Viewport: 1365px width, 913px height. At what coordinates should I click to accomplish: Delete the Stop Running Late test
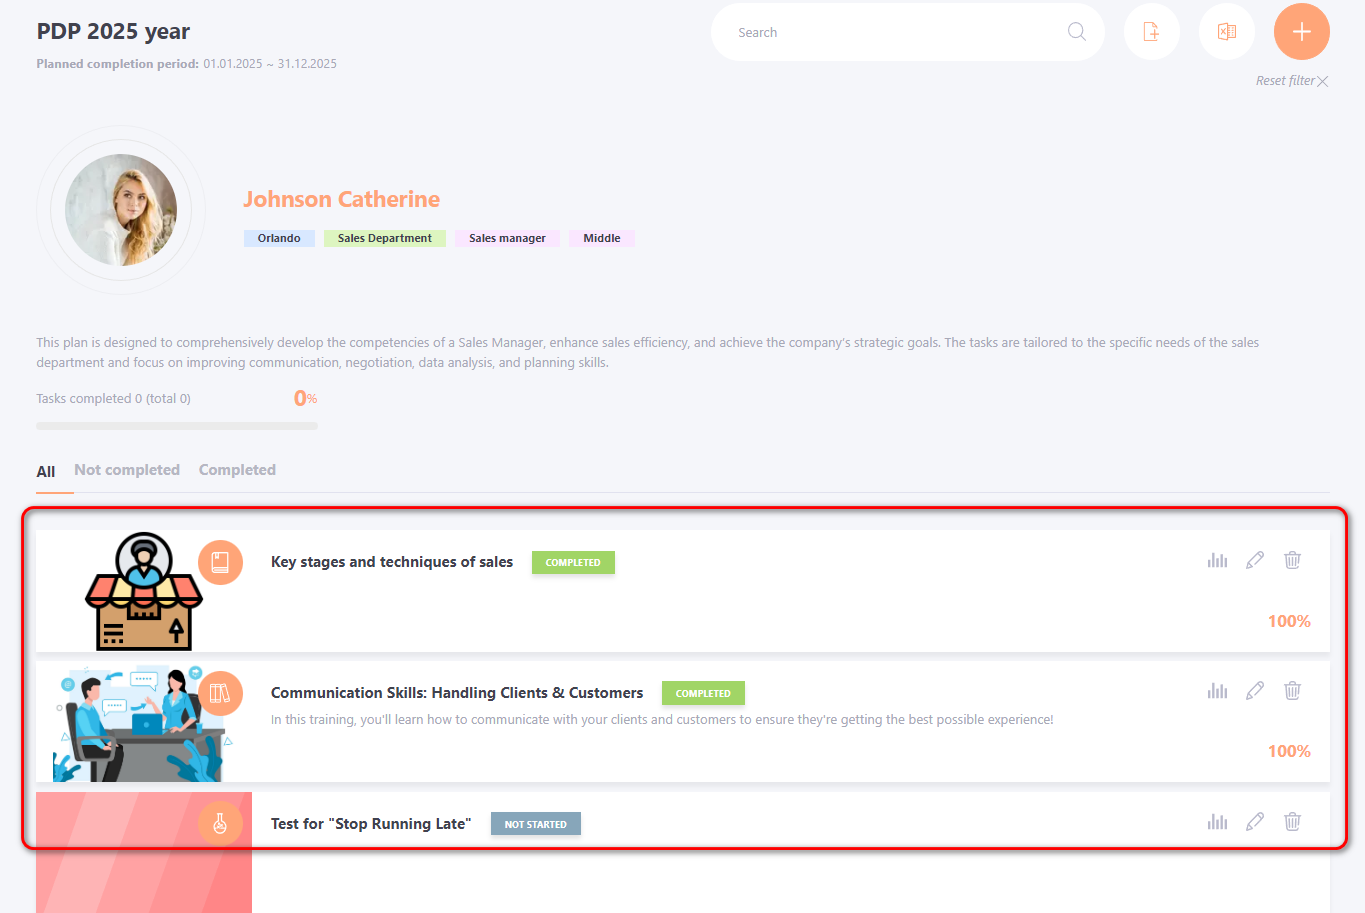[1292, 822]
